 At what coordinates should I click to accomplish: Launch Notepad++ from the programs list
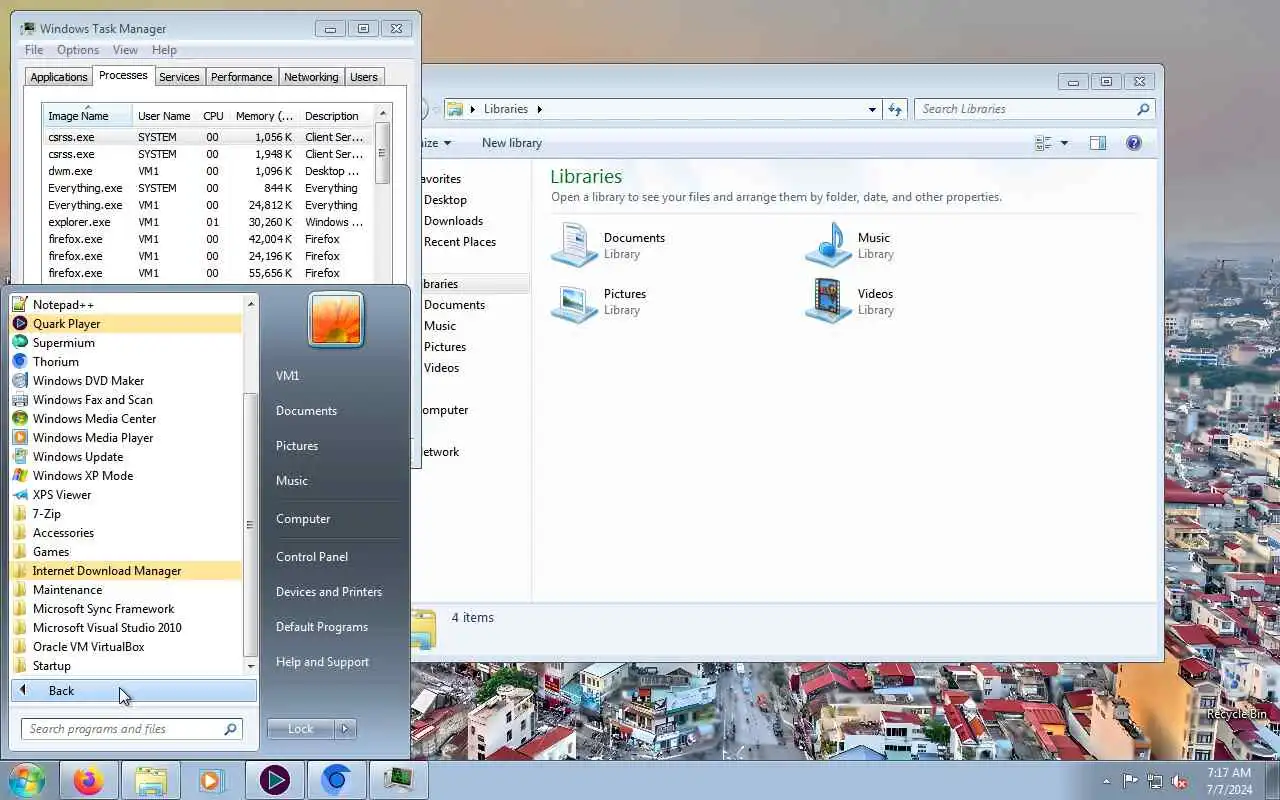click(x=126, y=305)
